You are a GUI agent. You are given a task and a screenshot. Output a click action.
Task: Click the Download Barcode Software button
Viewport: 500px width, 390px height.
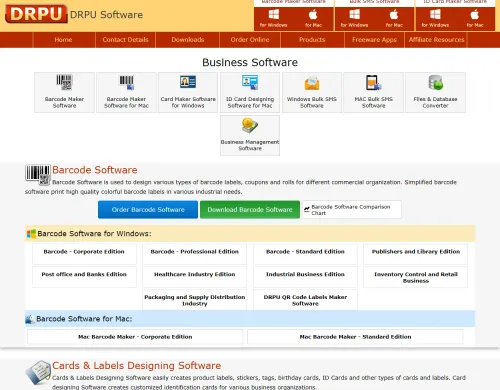[x=250, y=210]
